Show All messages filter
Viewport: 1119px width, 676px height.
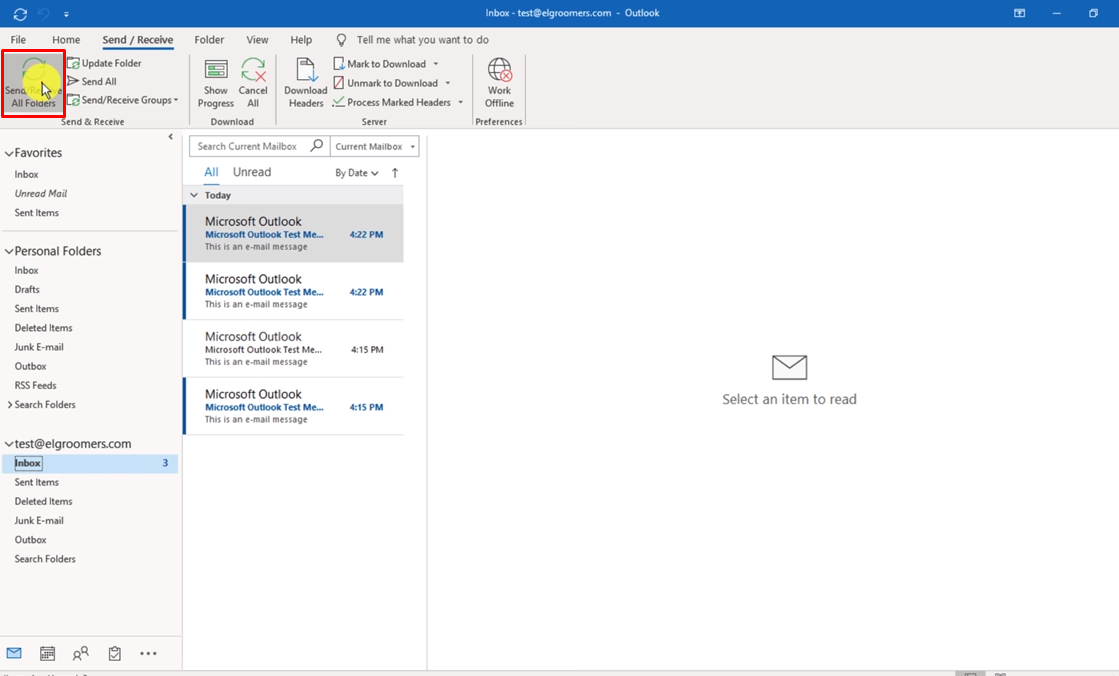pyautogui.click(x=211, y=172)
